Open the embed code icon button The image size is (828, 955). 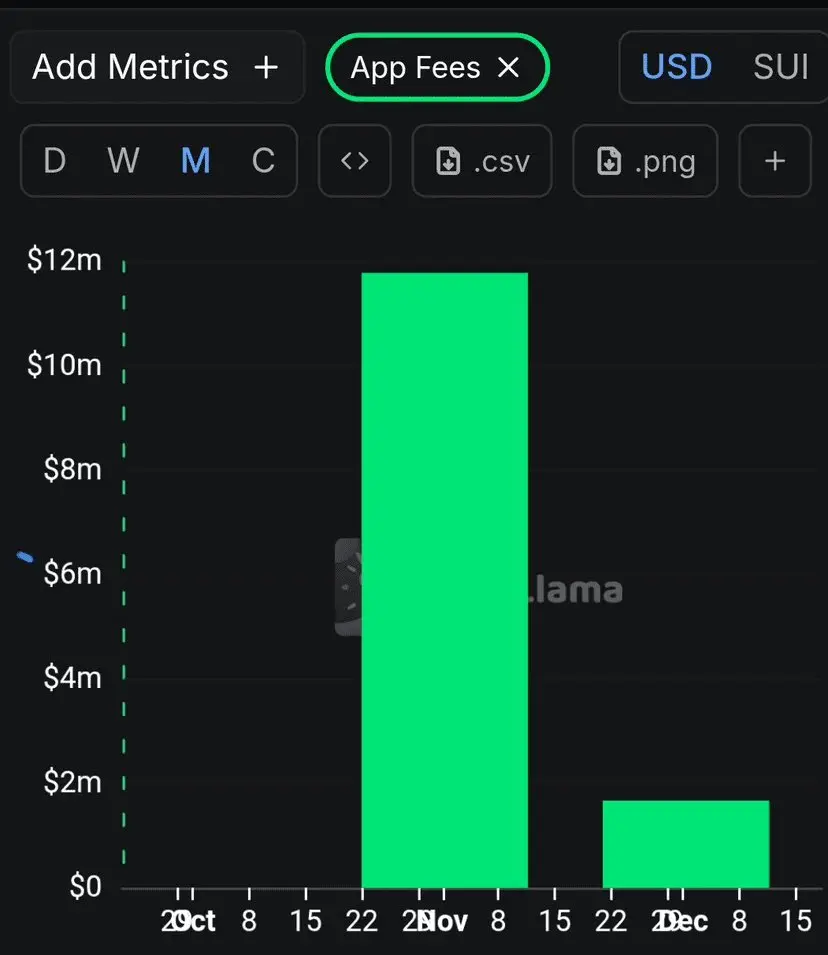(355, 161)
